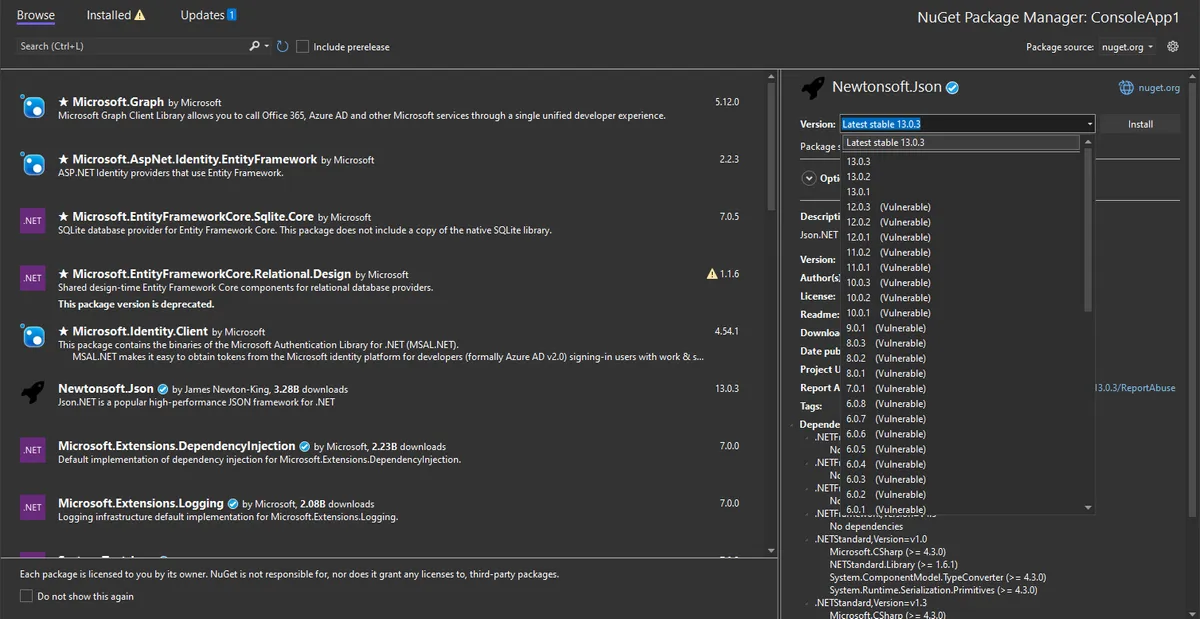Click the warning icon on Installed tab
The height and width of the screenshot is (619, 1200).
pos(140,15)
